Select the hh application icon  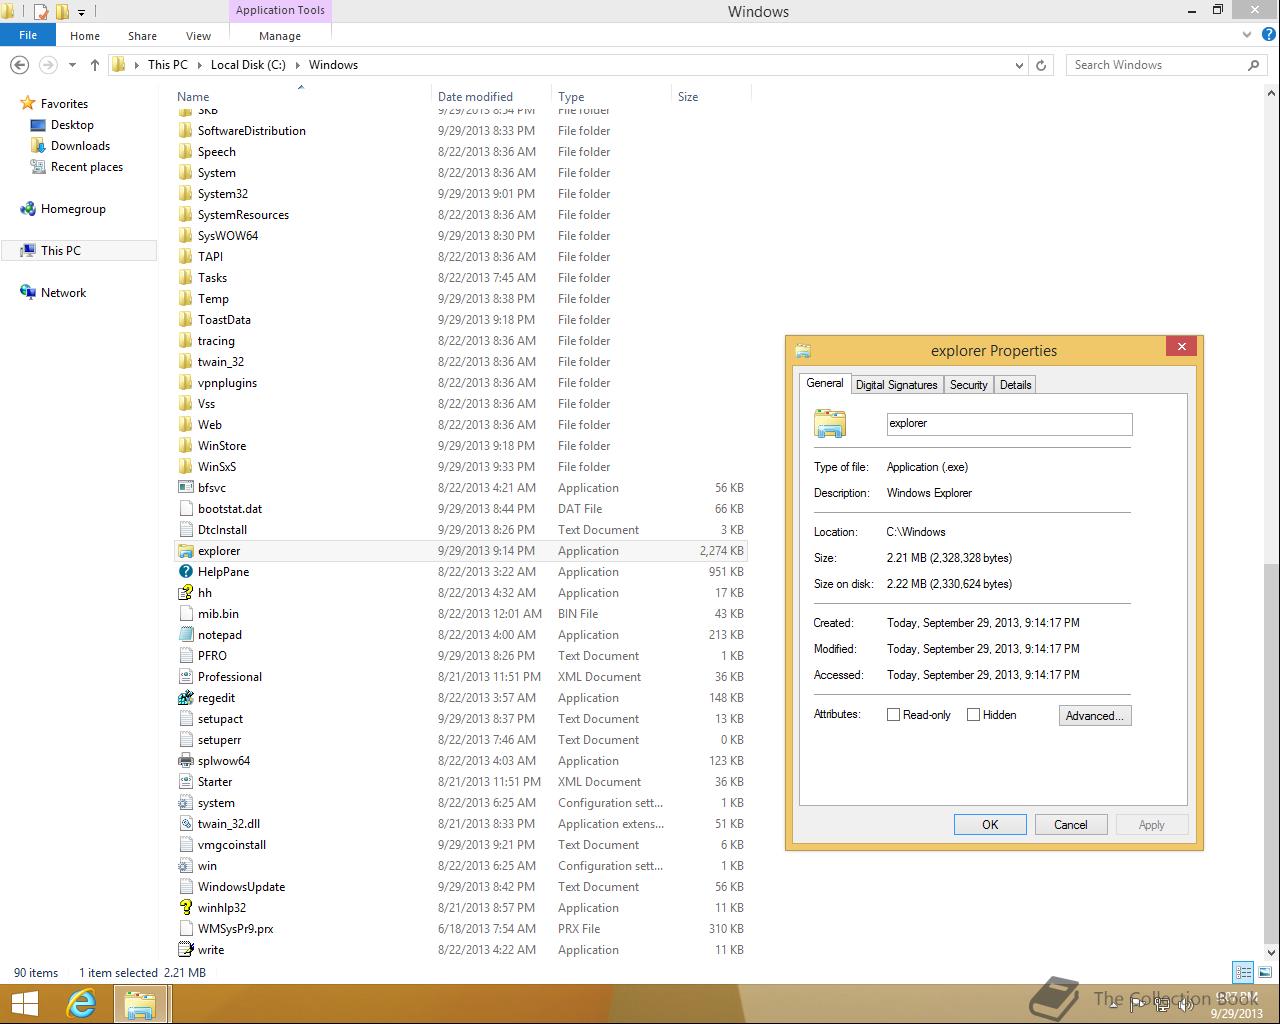185,593
